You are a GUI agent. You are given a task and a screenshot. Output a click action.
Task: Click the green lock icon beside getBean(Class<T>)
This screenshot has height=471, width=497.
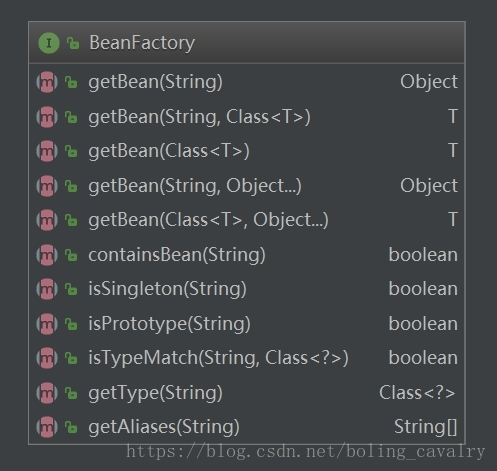pos(71,151)
